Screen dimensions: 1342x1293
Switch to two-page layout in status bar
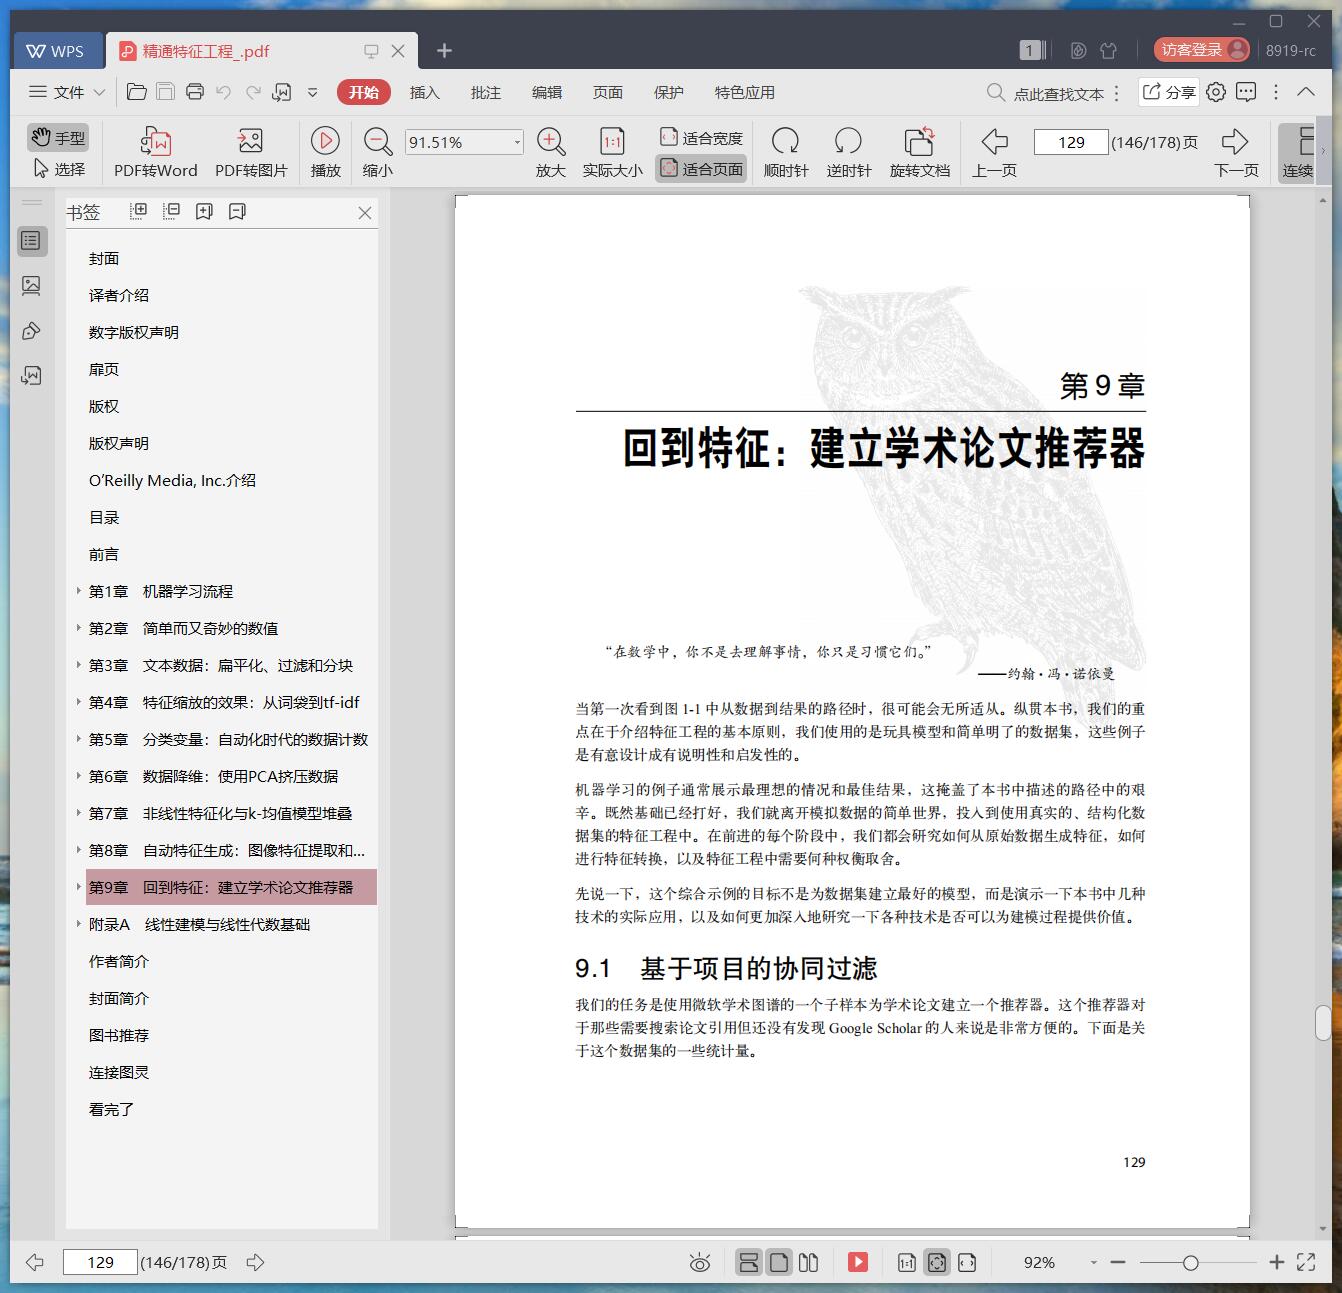[809, 1262]
